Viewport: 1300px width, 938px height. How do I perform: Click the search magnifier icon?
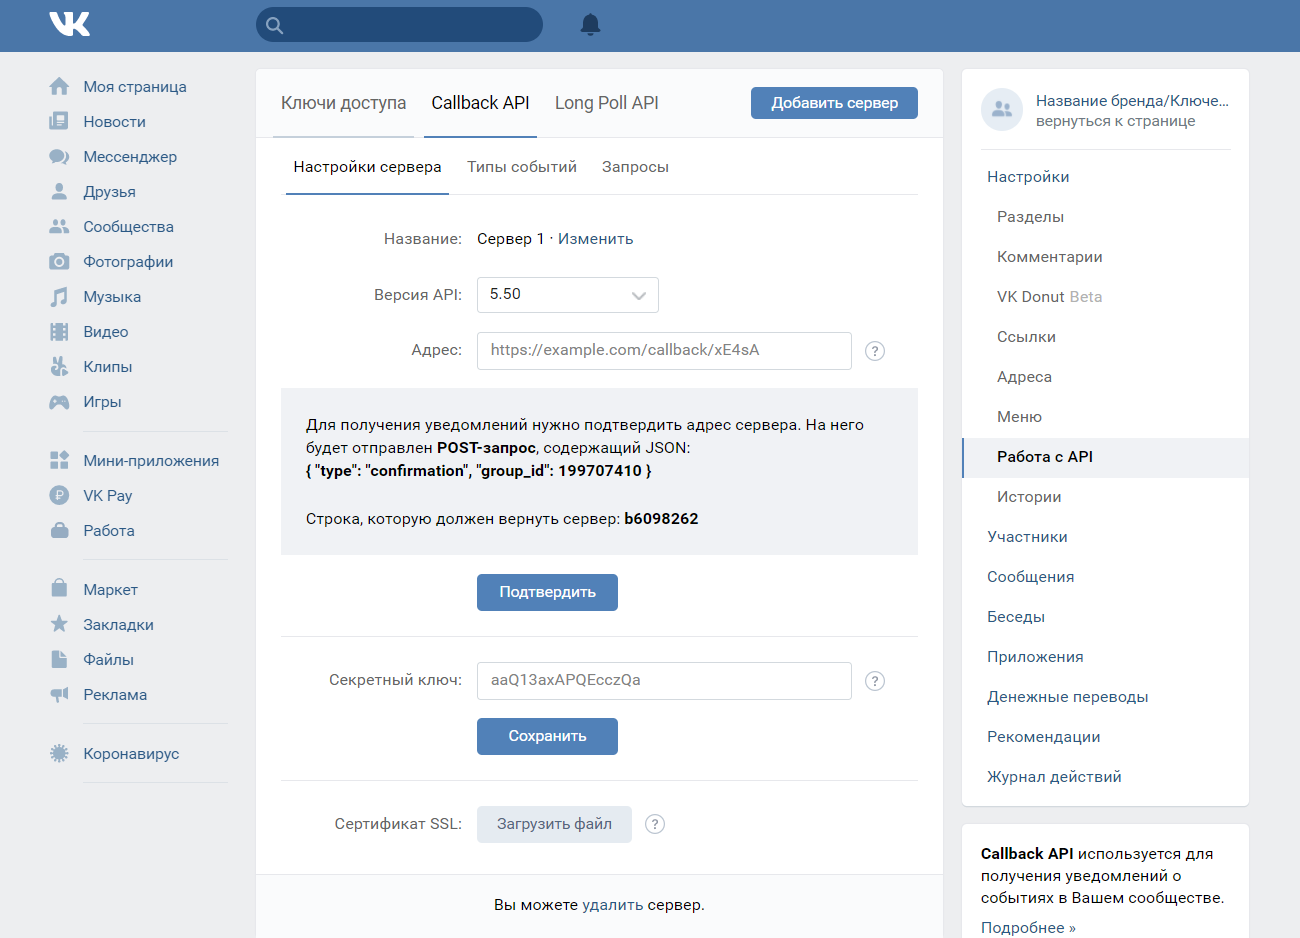point(275,26)
